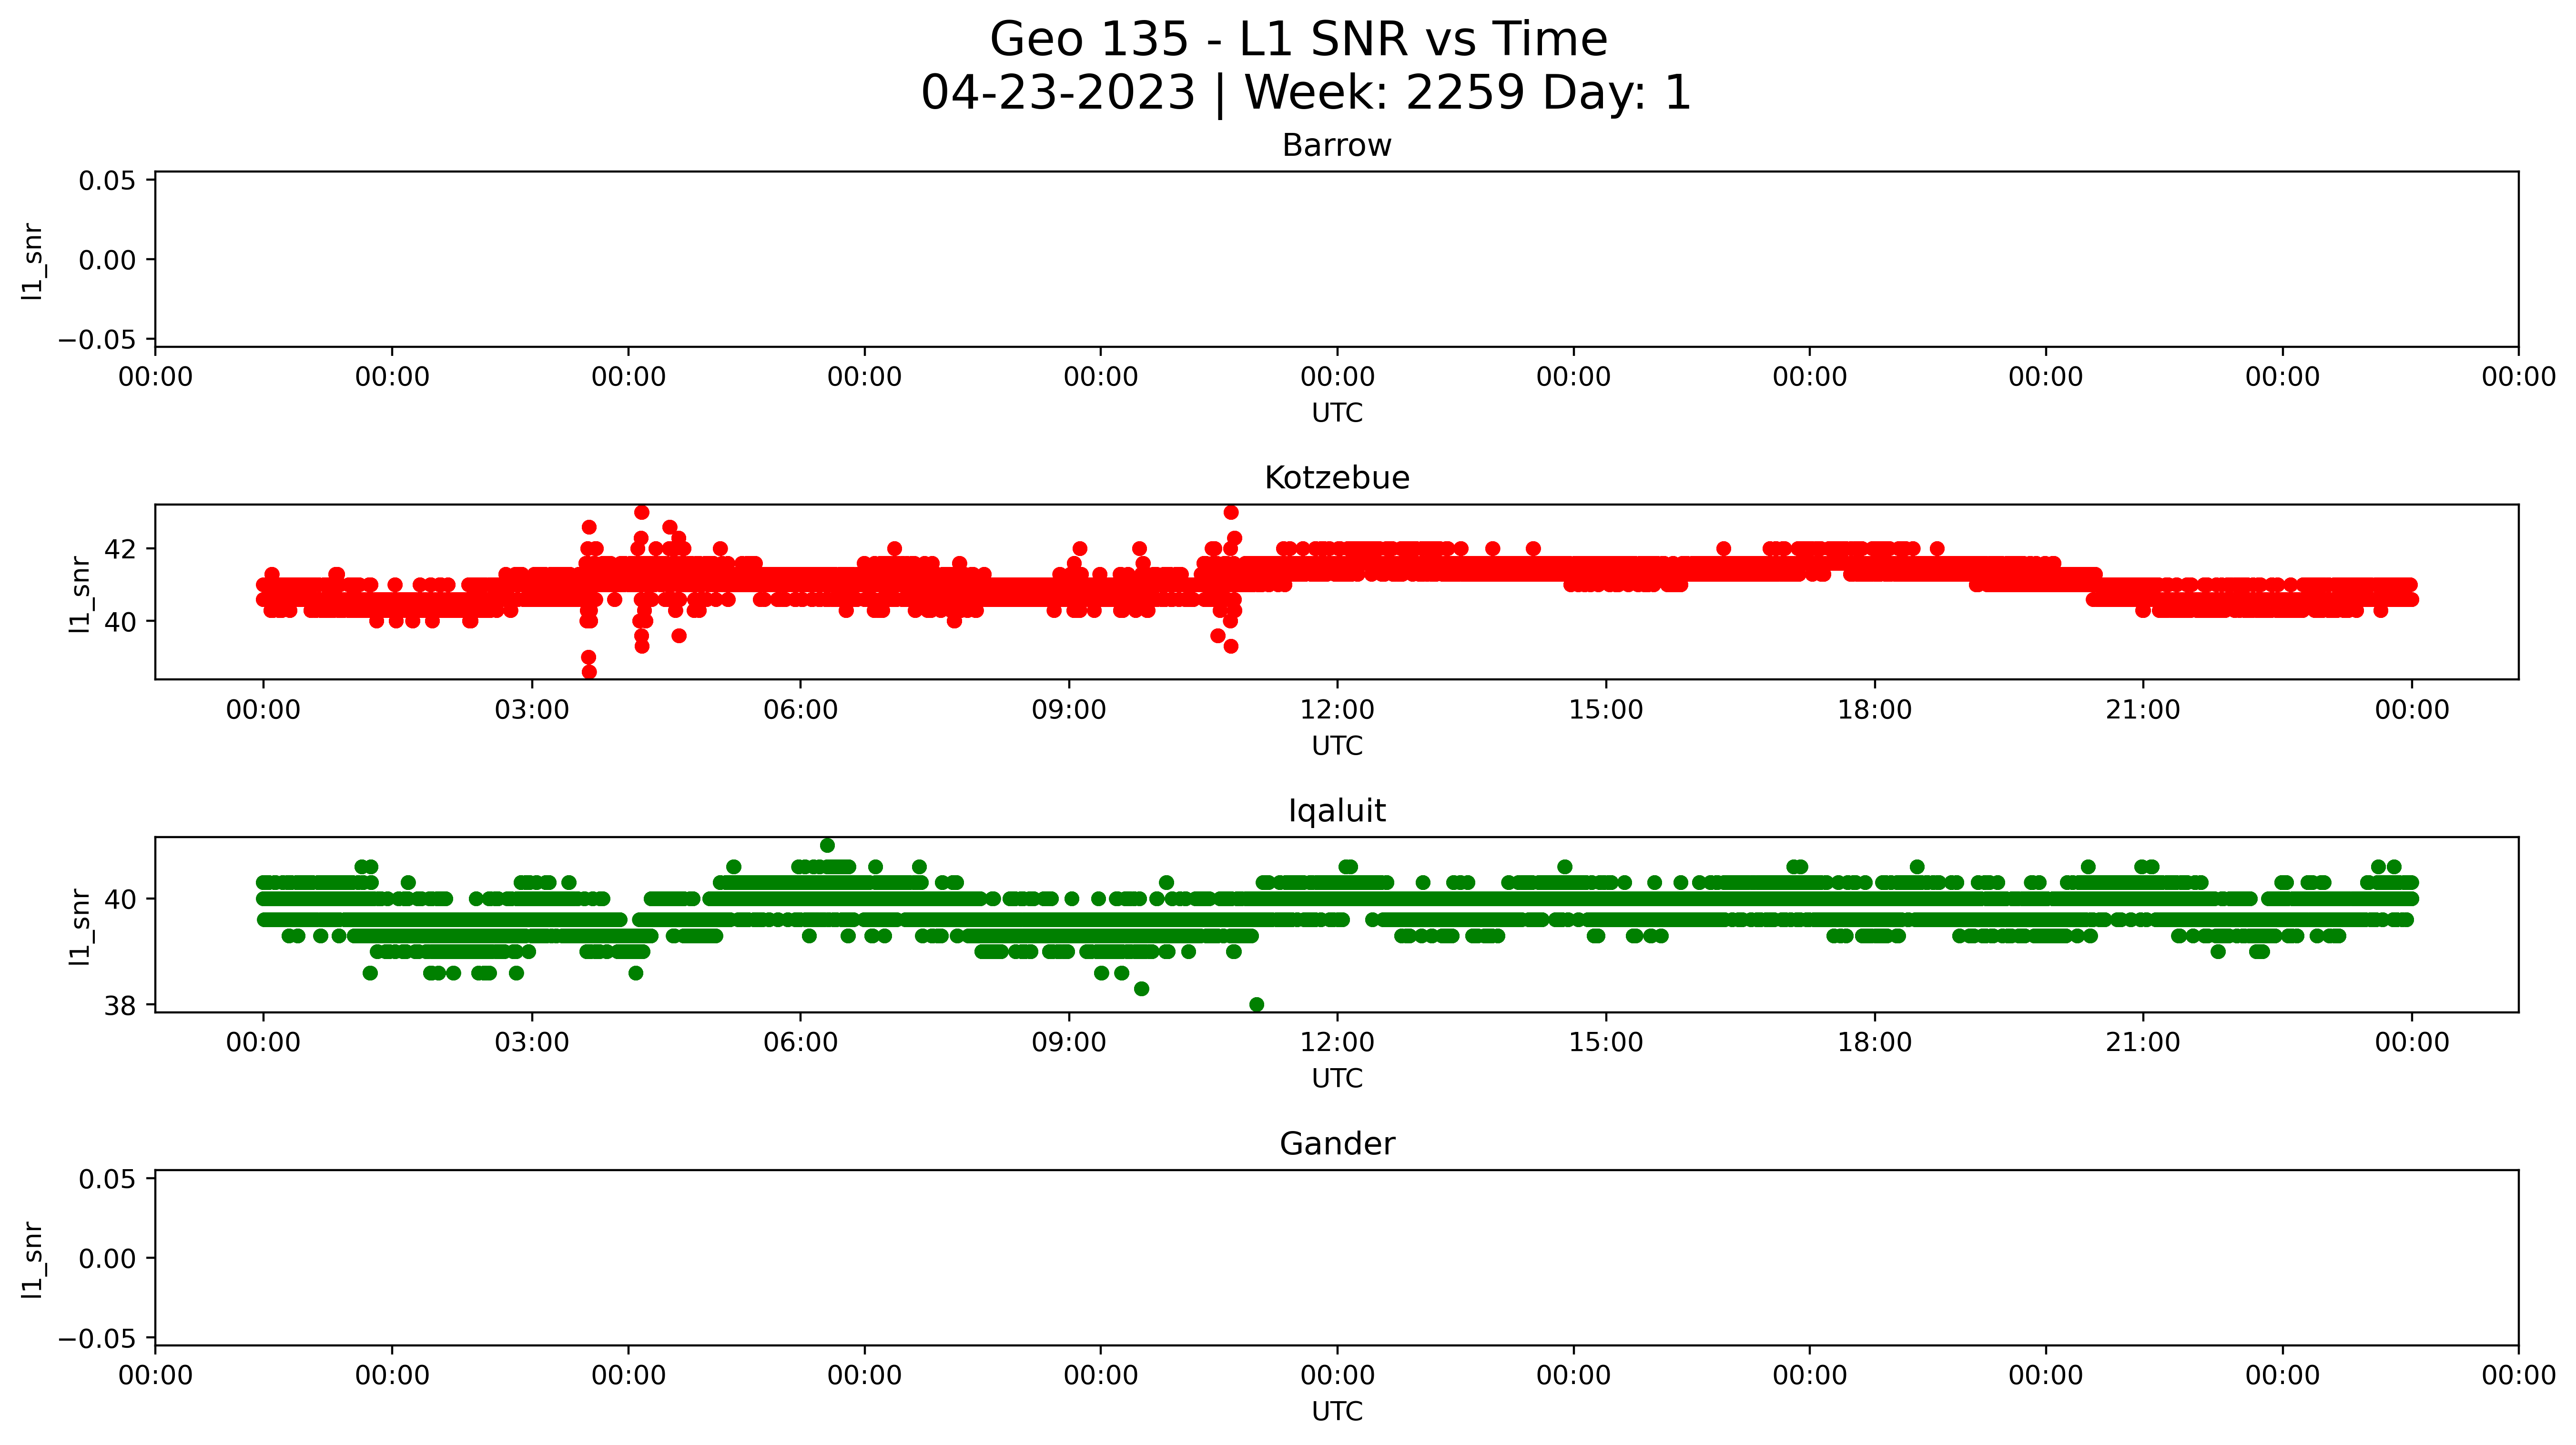The image size is (2576, 1445).
Task: Click the 'Iqaluit' subplot title
Action: click(1336, 811)
